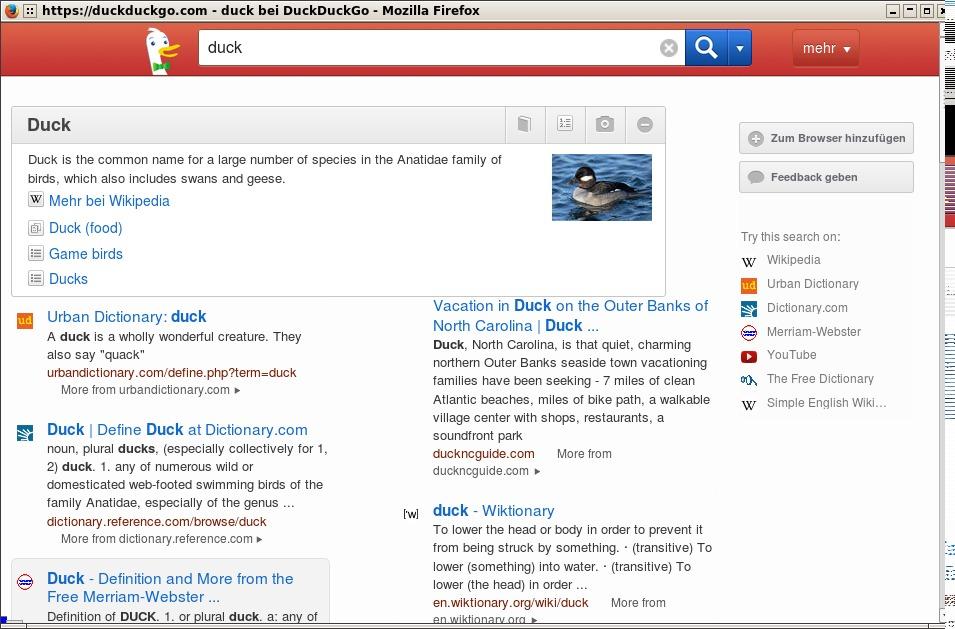Follow the Duck (food) link
Image resolution: width=955 pixels, height=629 pixels.
pyautogui.click(x=85, y=228)
